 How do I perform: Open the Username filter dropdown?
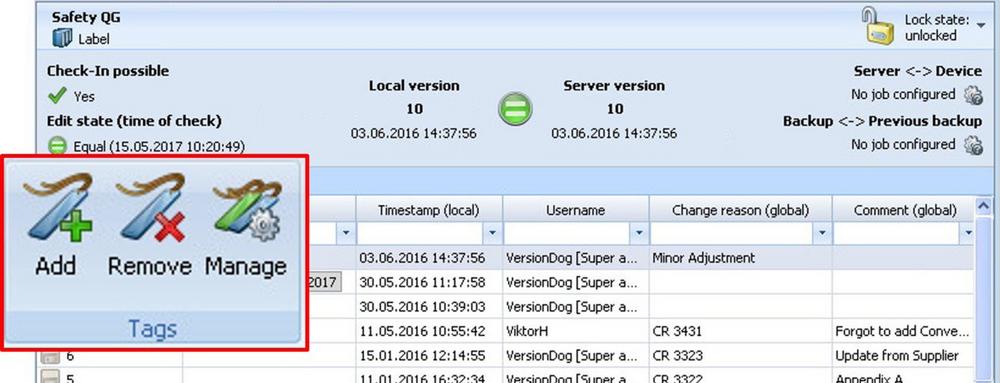(639, 233)
